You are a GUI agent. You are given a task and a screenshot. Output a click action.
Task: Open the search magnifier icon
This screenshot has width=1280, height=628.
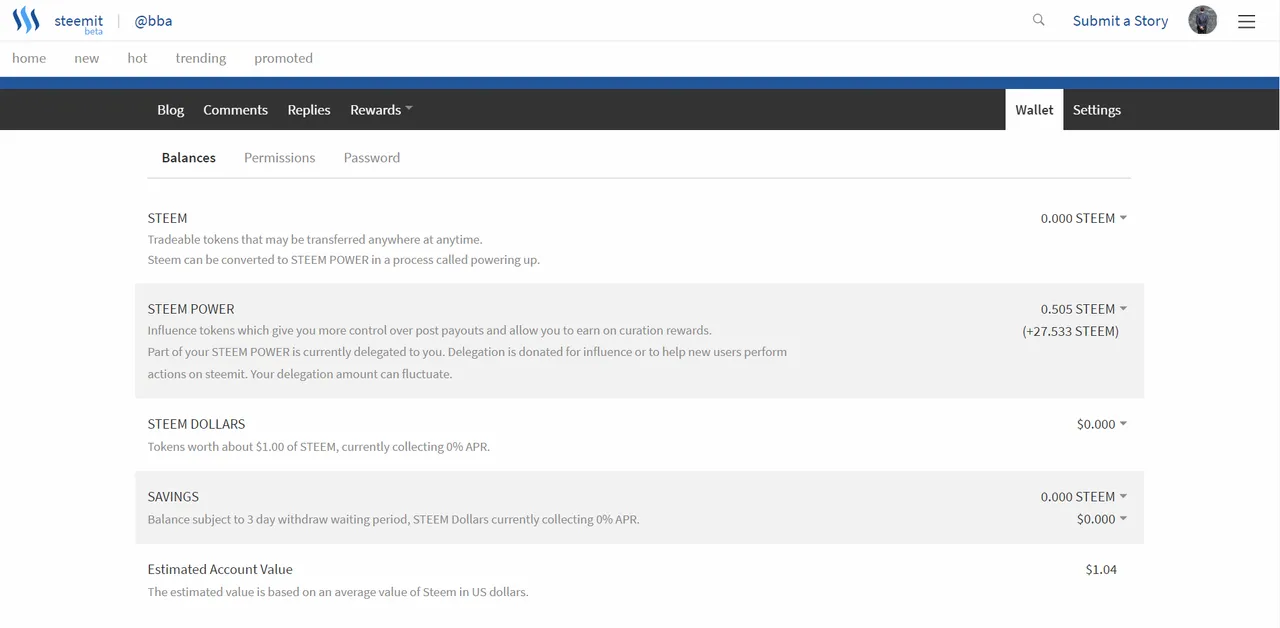(x=1039, y=20)
